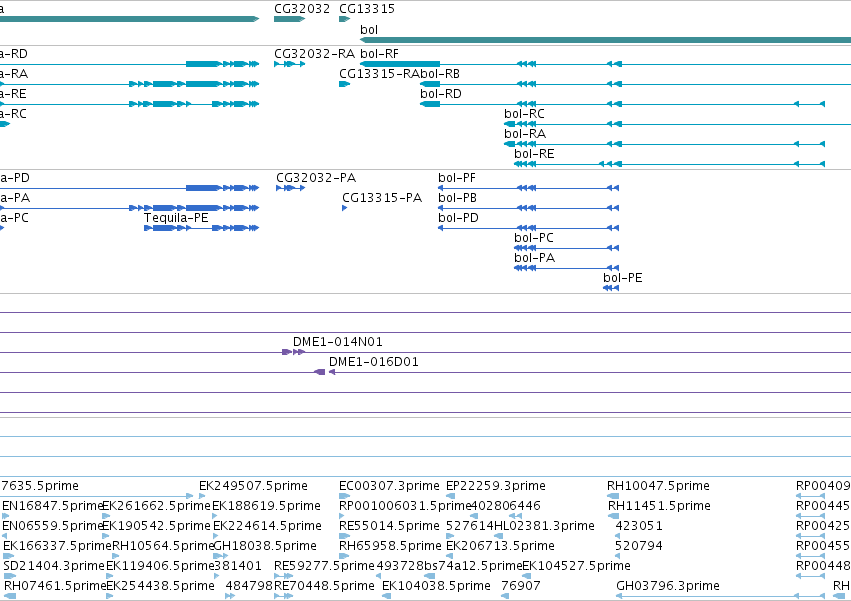Click the HL02381.3prime EST label
Image resolution: width=851 pixels, height=601 pixels.
[x=544, y=526]
